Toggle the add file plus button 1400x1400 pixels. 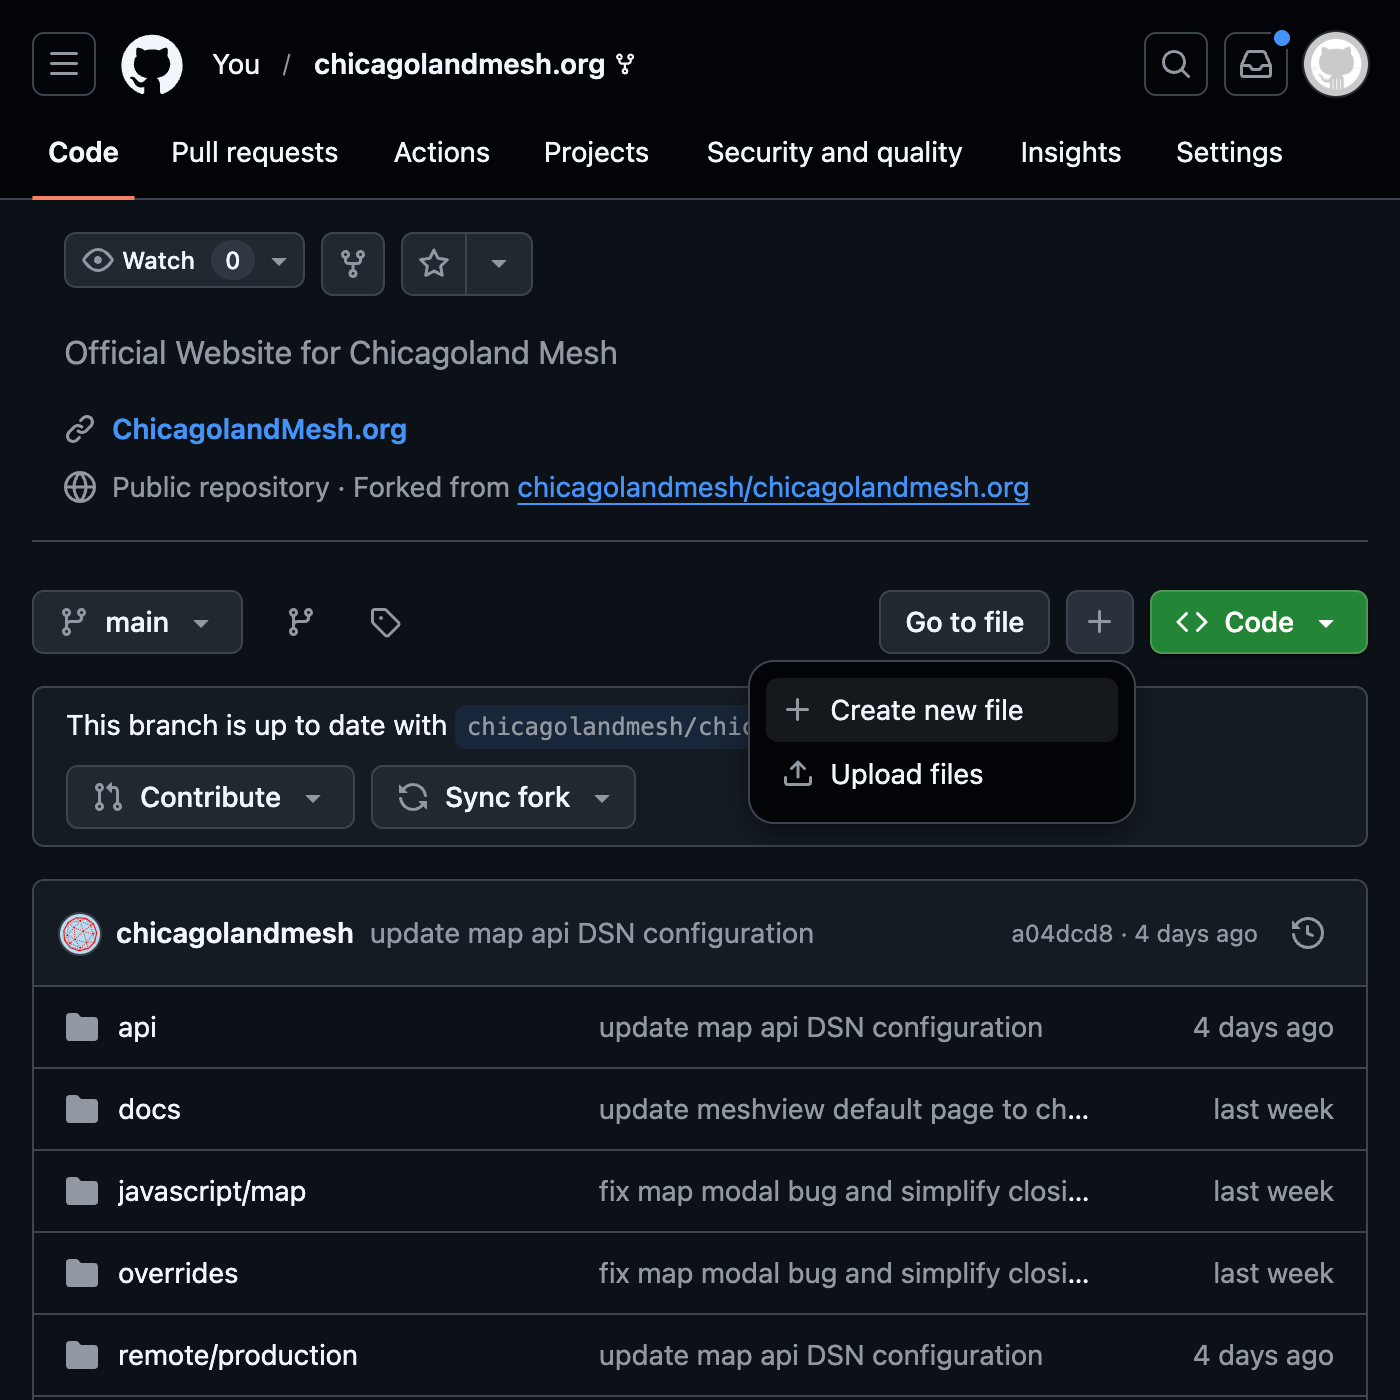tap(1099, 622)
